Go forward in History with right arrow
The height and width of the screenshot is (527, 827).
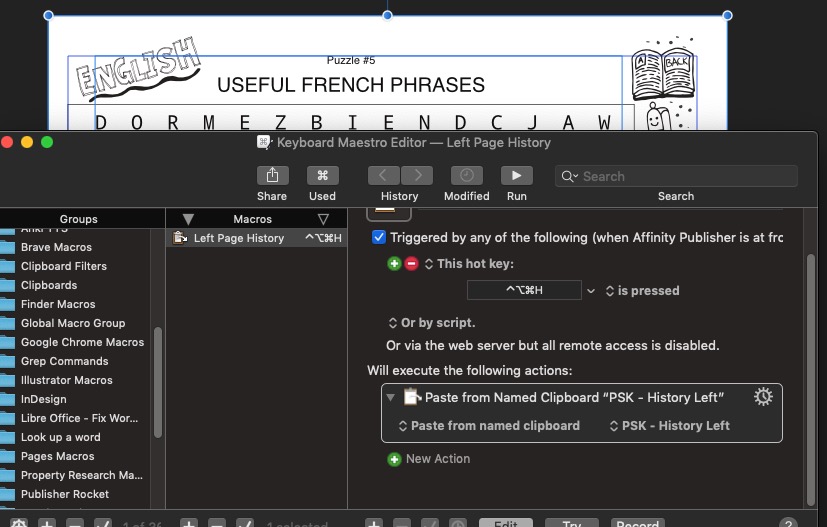tap(417, 175)
